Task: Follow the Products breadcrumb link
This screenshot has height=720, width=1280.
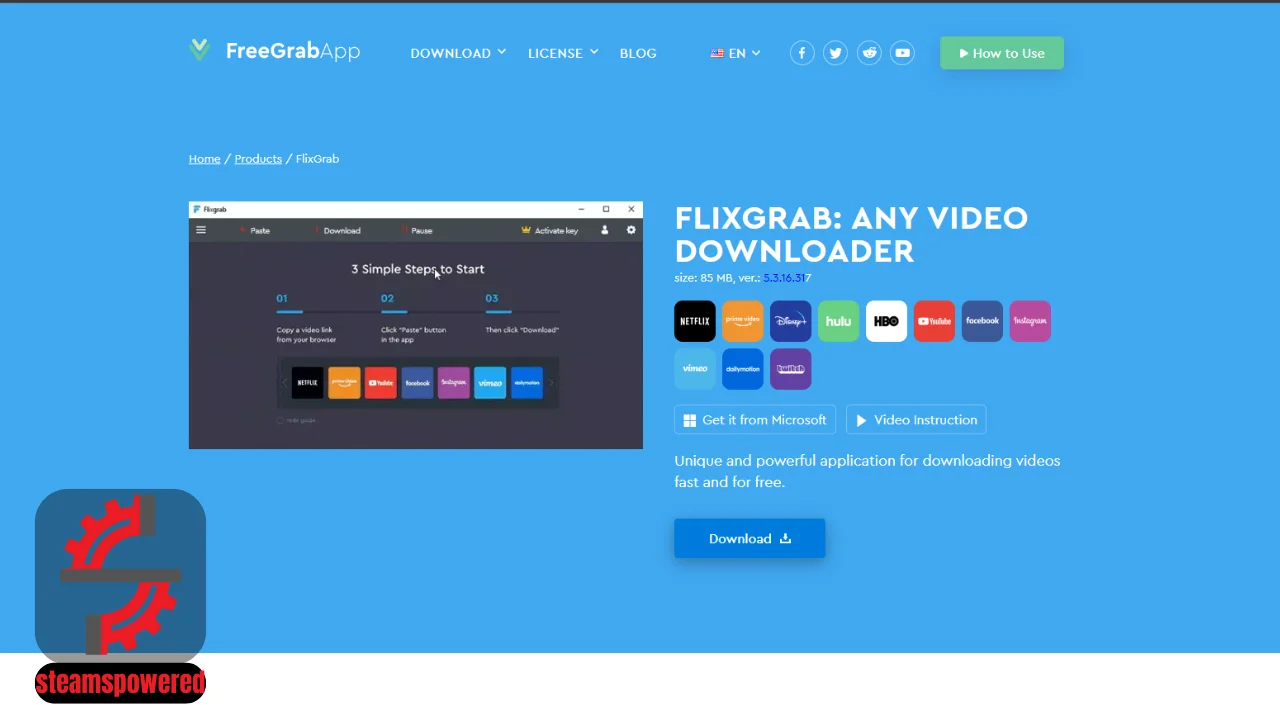Action: [258, 159]
